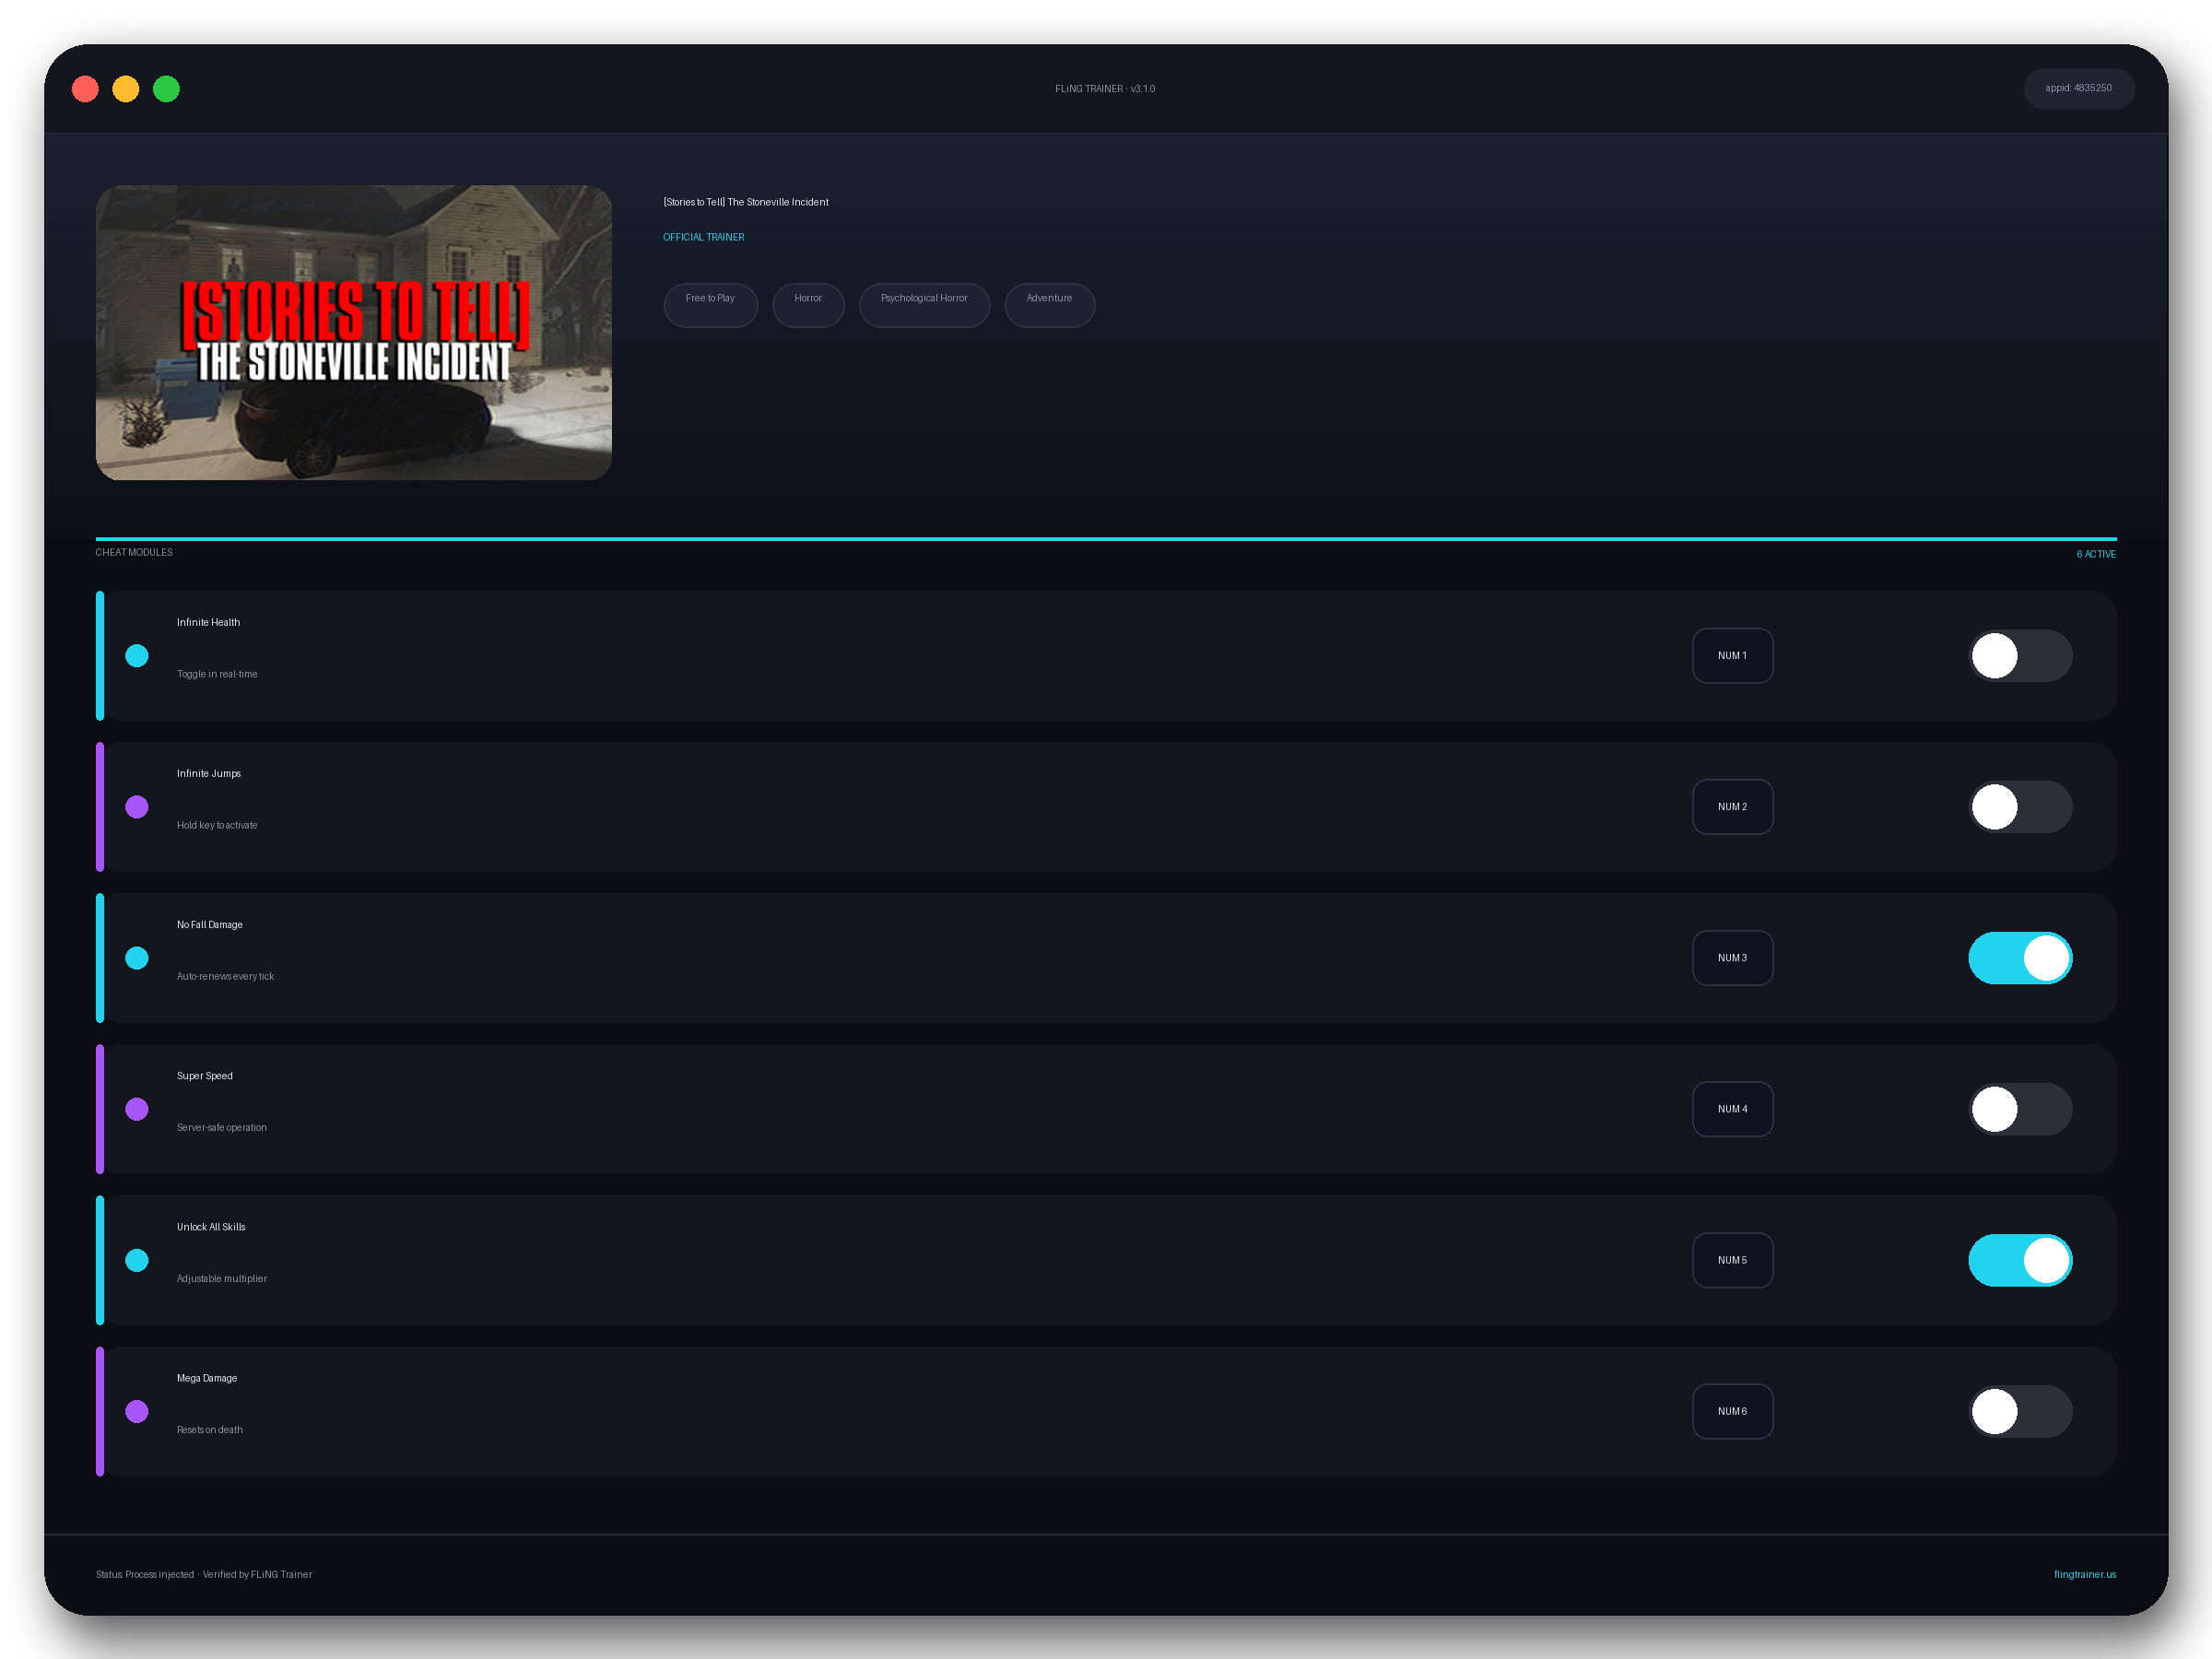Select the Free to Play tag
This screenshot has width=2212, height=1659.
pyautogui.click(x=710, y=305)
